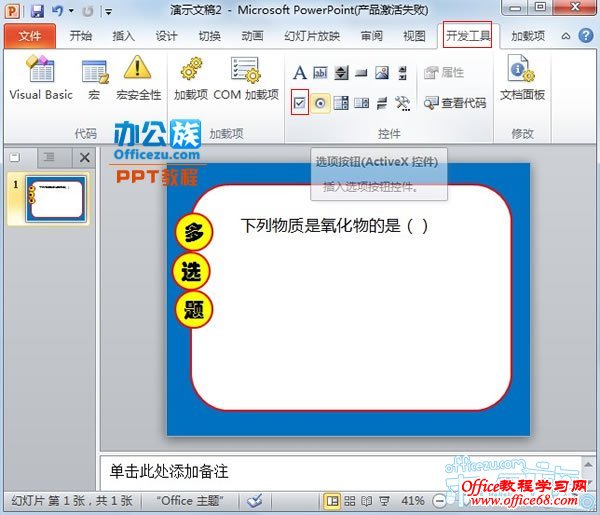Select the Option Button ActiveX control
Viewport: 600px width, 515px height.
pyautogui.click(x=321, y=103)
